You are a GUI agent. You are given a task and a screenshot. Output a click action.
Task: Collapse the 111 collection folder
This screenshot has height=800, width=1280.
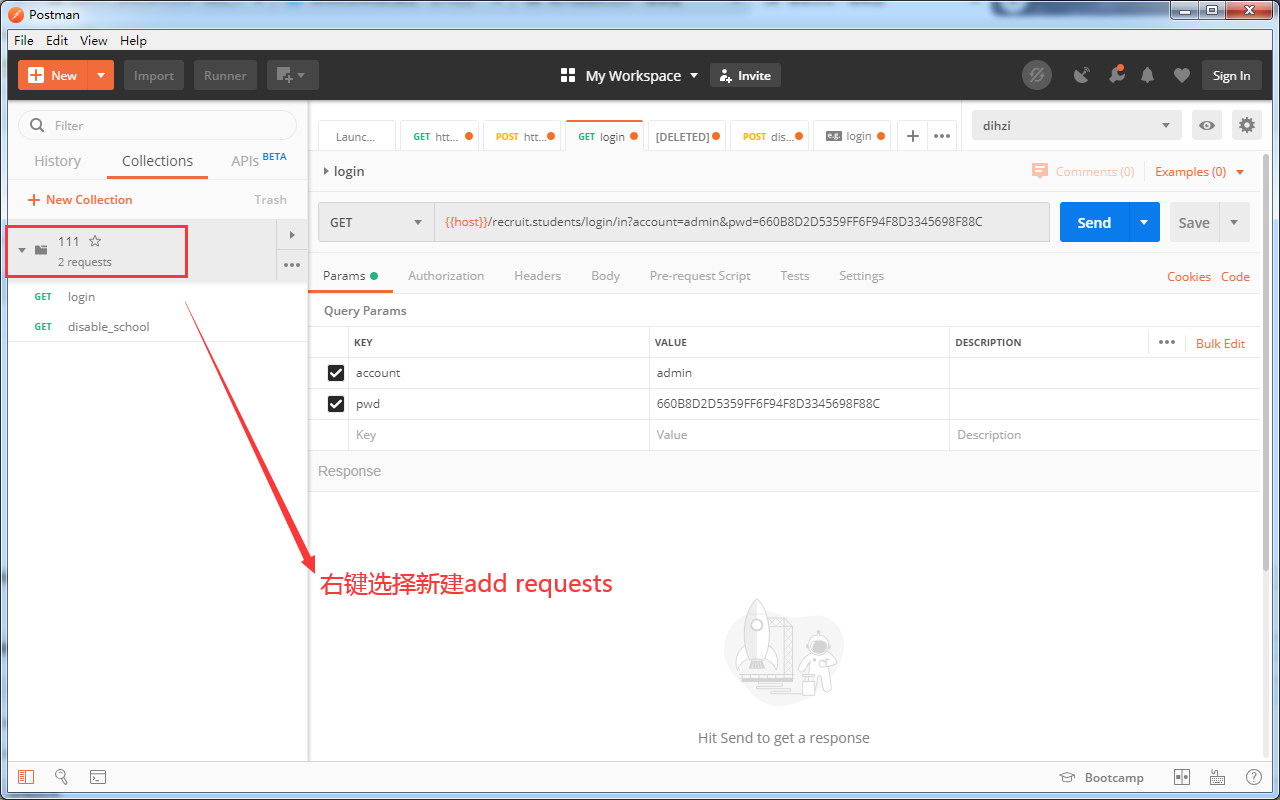pyautogui.click(x=22, y=250)
